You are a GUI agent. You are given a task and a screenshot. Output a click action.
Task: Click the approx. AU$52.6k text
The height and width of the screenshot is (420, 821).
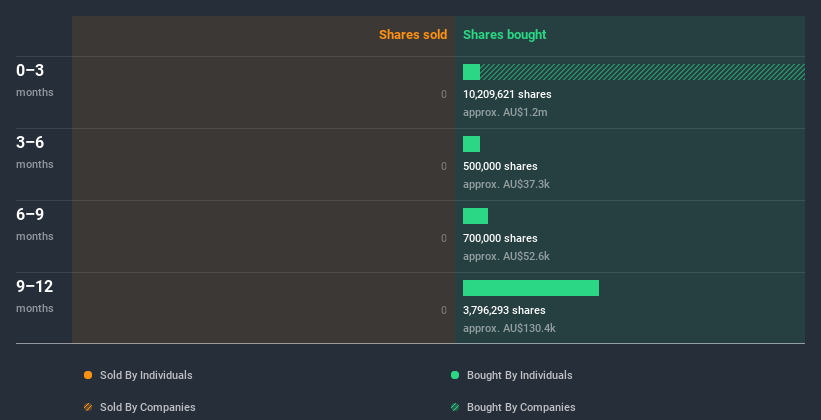click(506, 256)
